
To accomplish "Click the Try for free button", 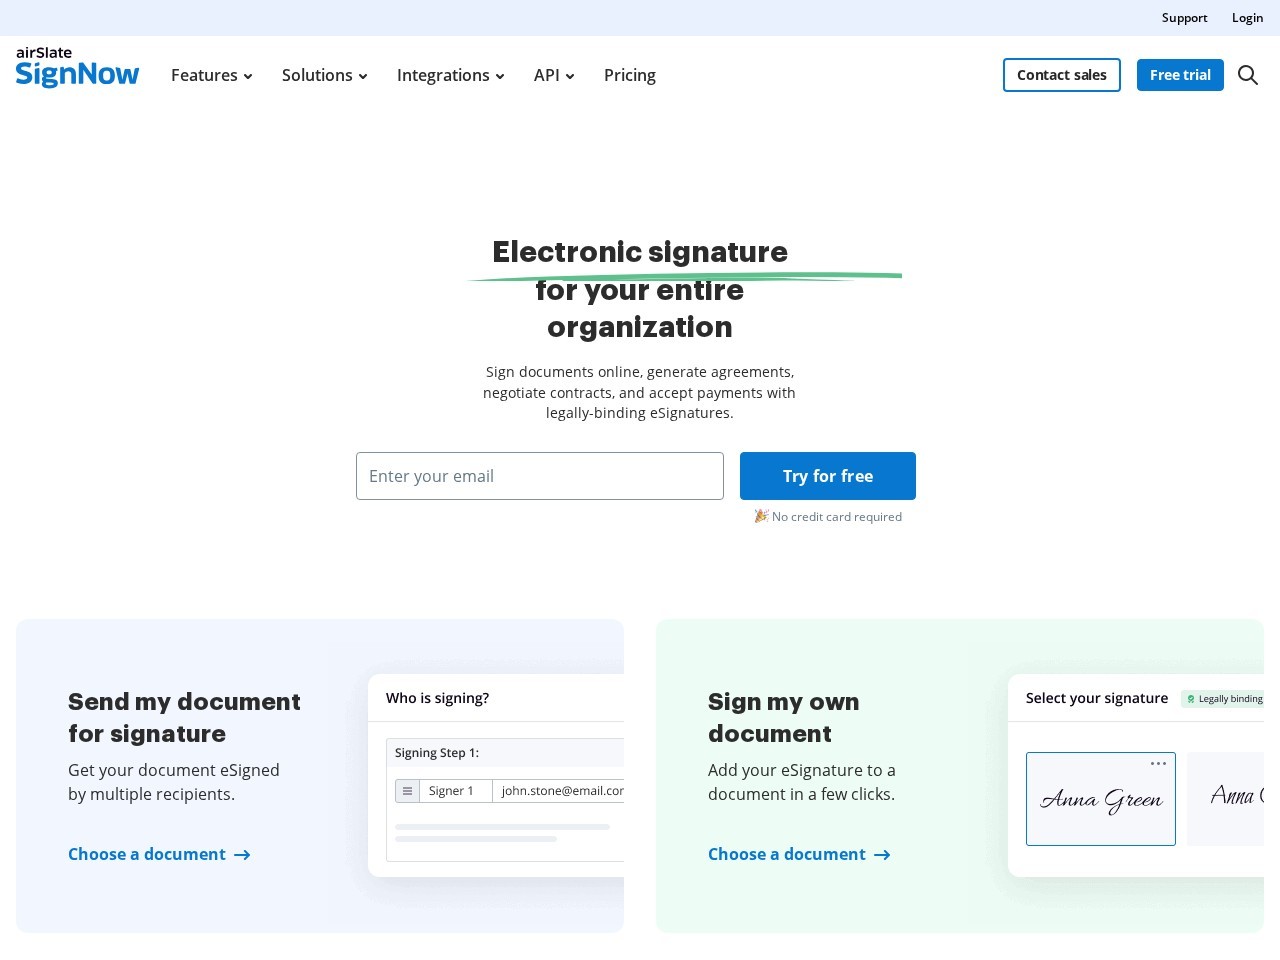I will pyautogui.click(x=828, y=476).
